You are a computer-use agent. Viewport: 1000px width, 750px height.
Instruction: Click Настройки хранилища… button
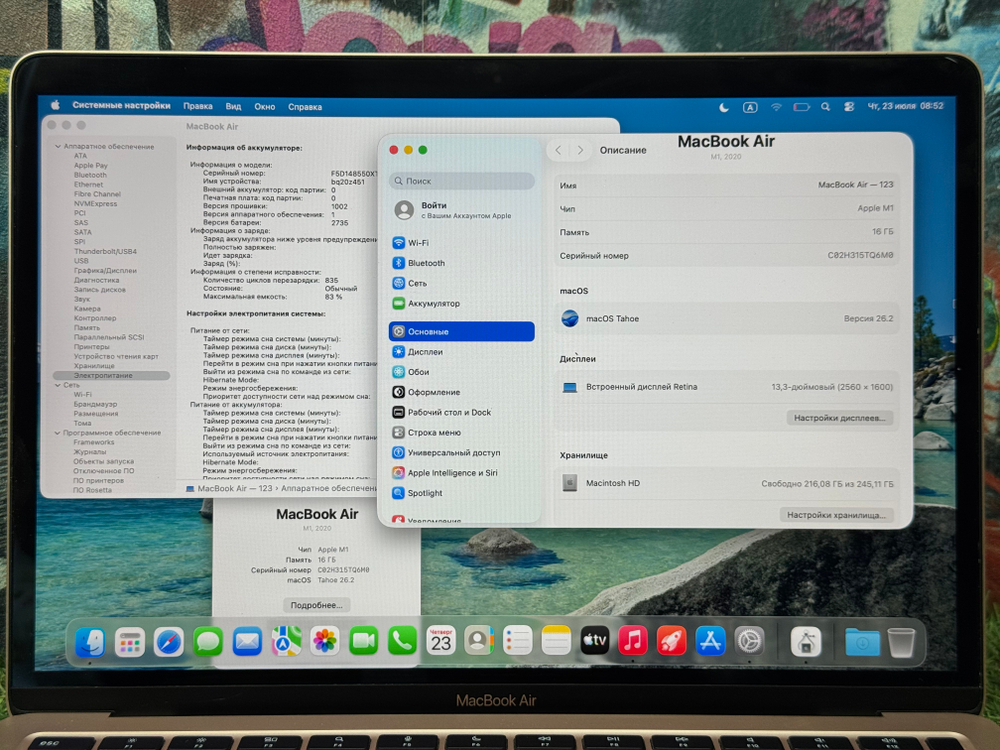tap(836, 515)
